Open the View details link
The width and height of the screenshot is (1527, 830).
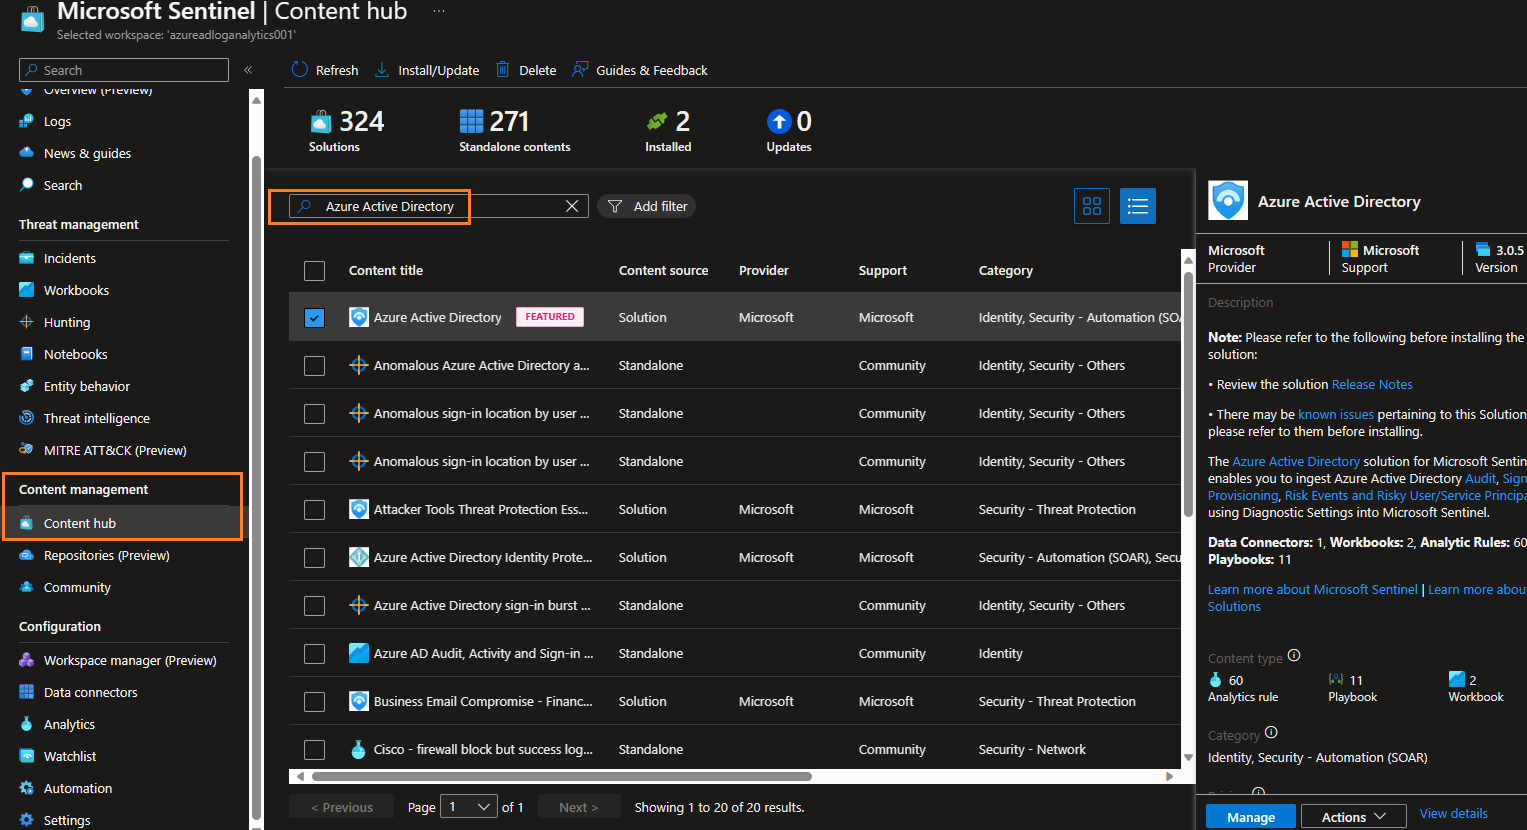(x=1453, y=813)
